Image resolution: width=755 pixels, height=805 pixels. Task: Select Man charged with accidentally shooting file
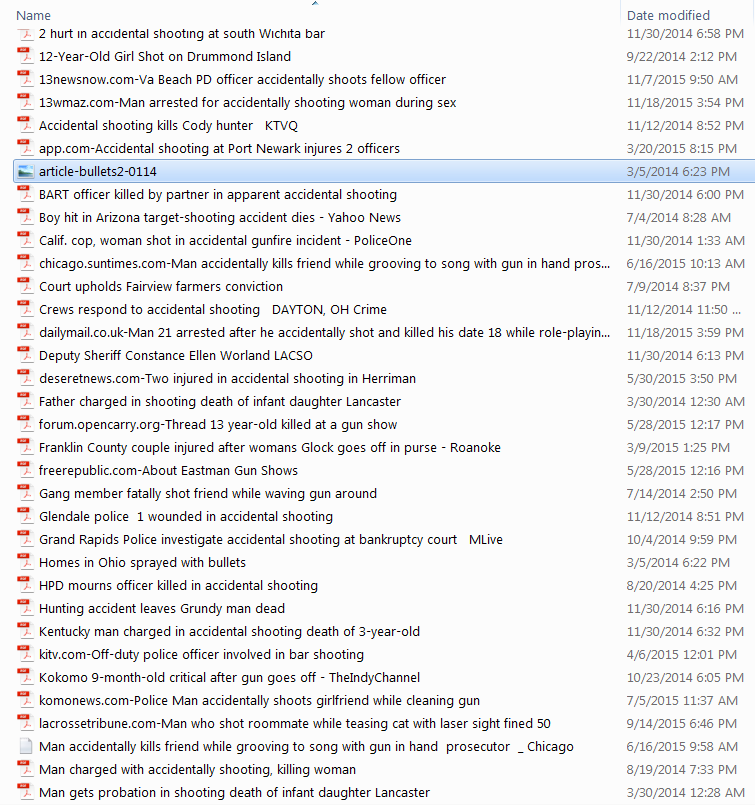(197, 770)
